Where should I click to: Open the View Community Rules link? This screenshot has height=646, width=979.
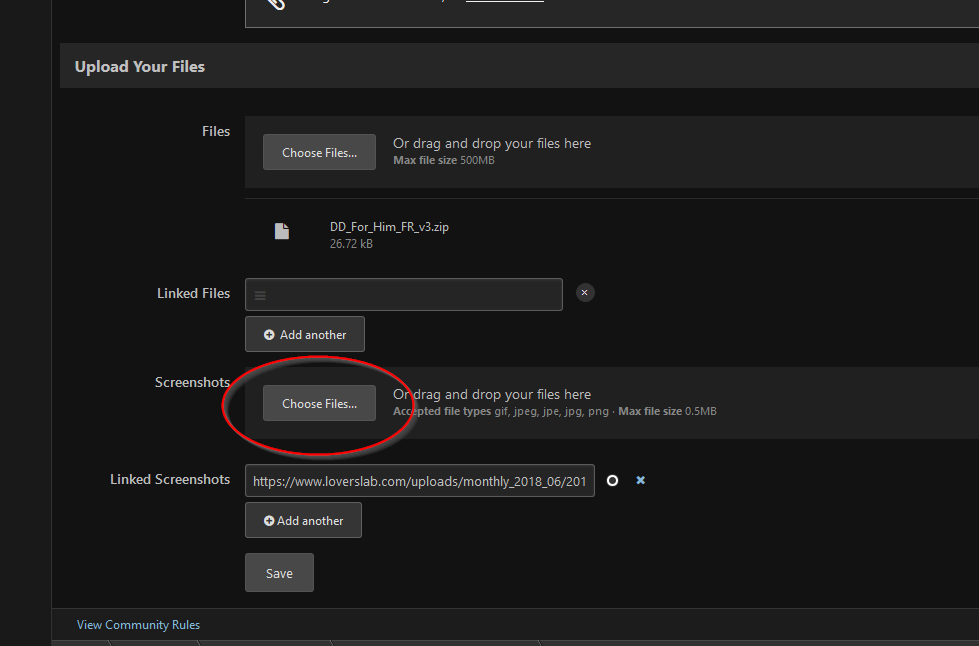pyautogui.click(x=138, y=625)
